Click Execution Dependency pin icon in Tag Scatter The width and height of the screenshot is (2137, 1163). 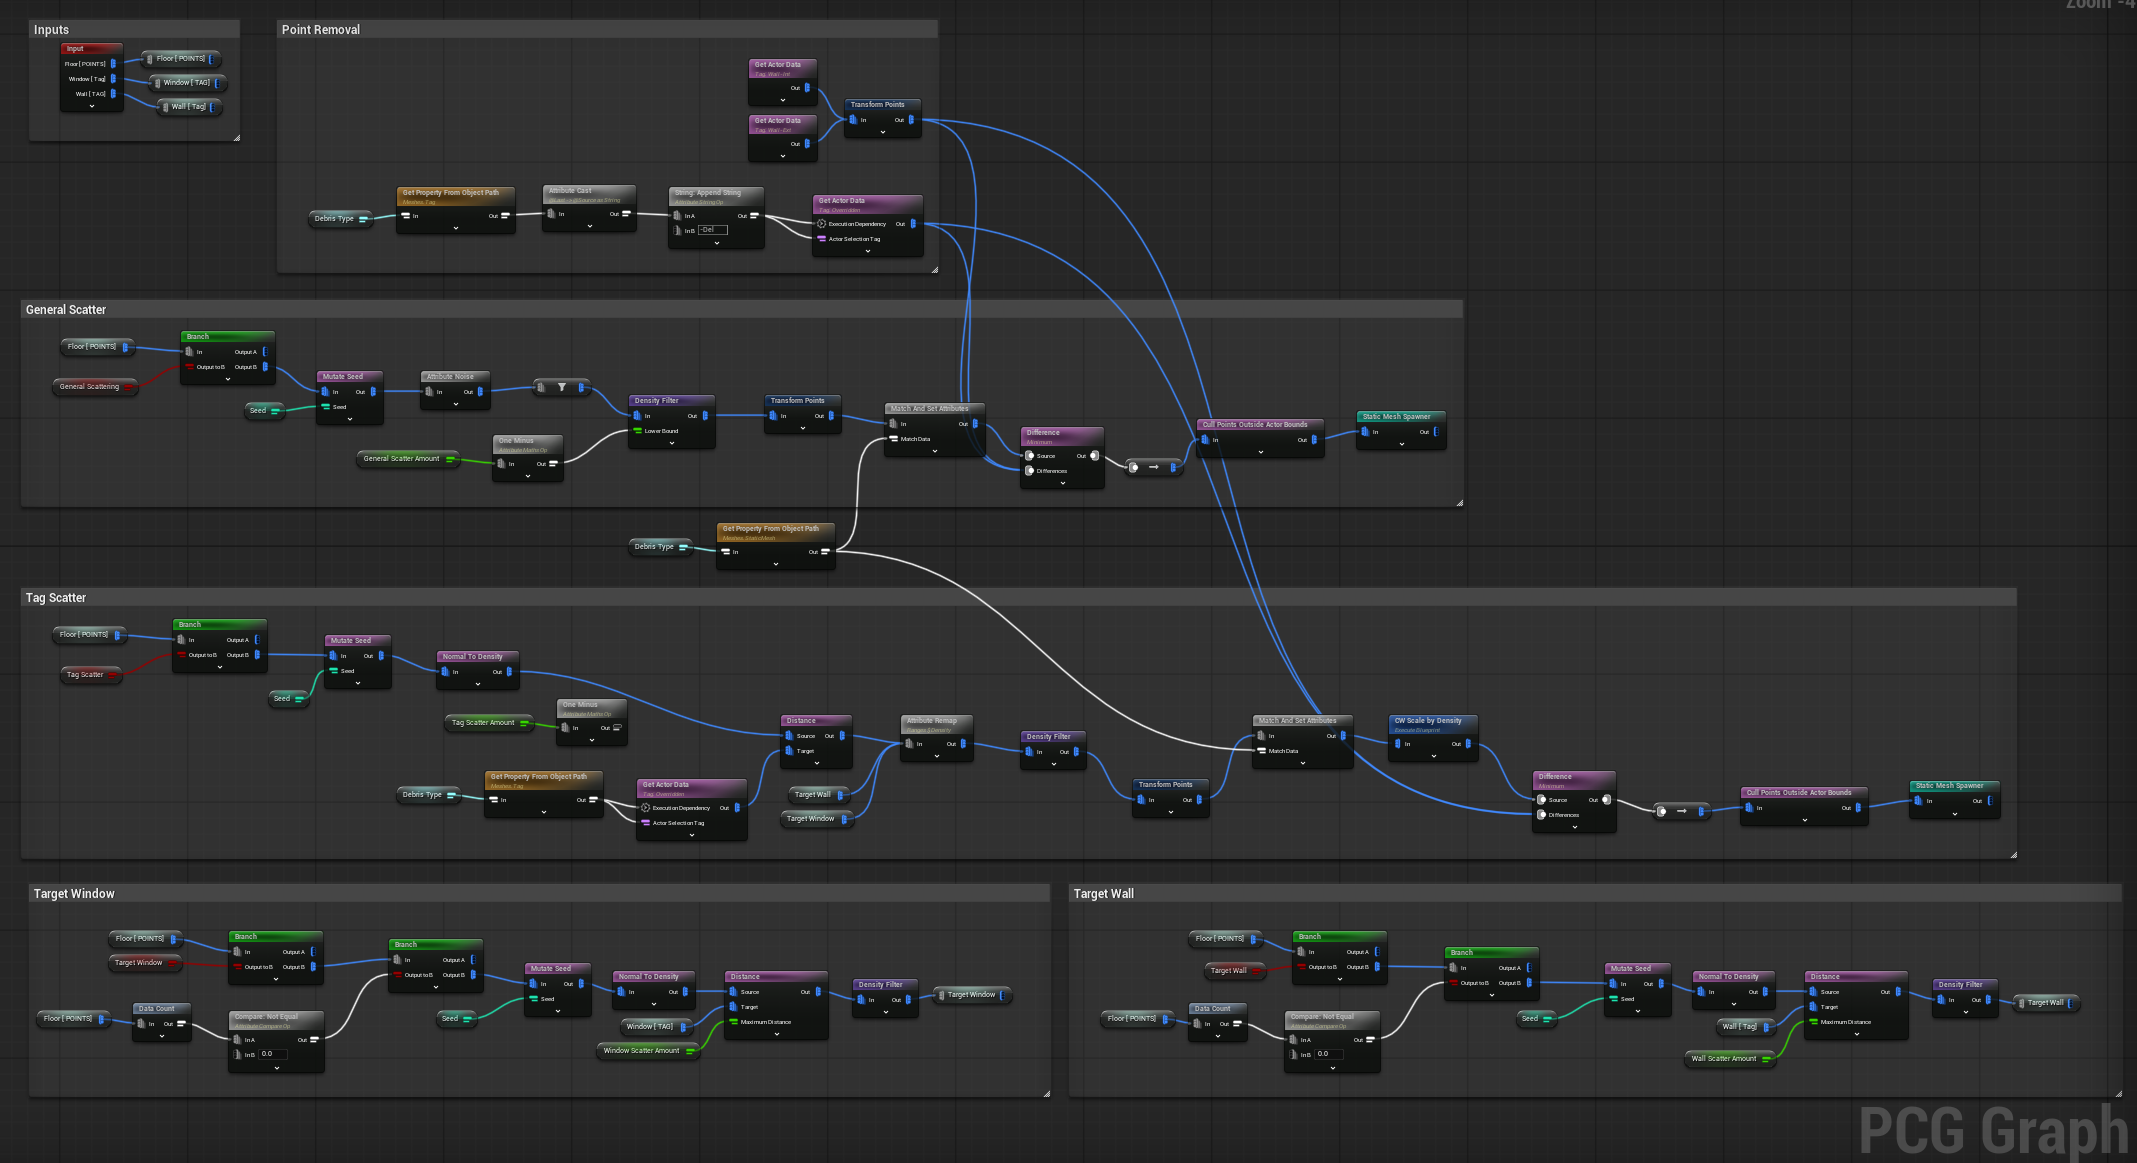point(646,808)
